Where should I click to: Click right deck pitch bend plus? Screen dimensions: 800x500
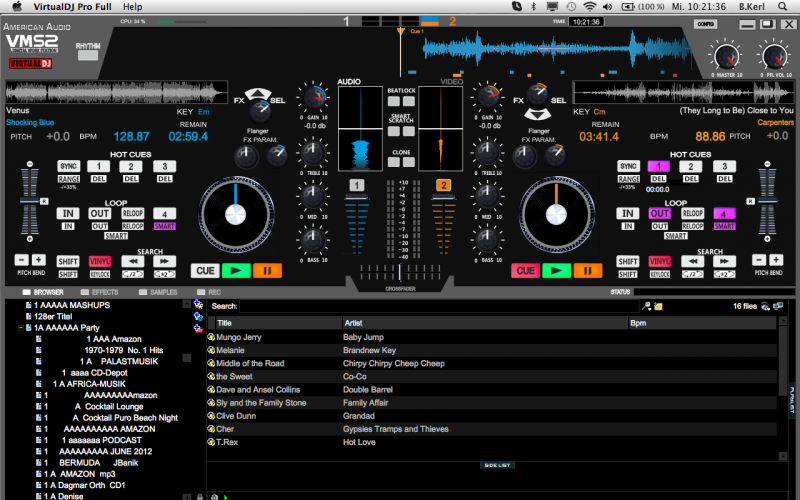point(776,260)
